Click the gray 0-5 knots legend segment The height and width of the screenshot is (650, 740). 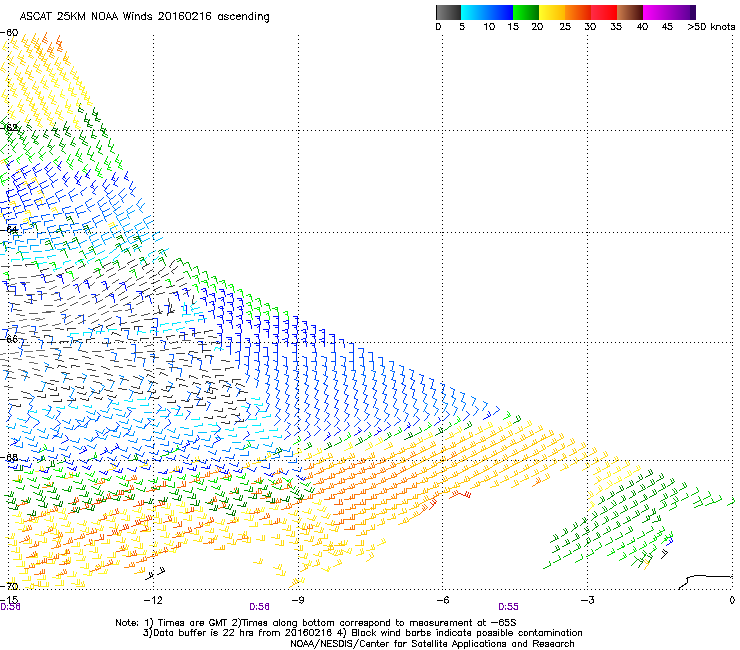click(448, 12)
